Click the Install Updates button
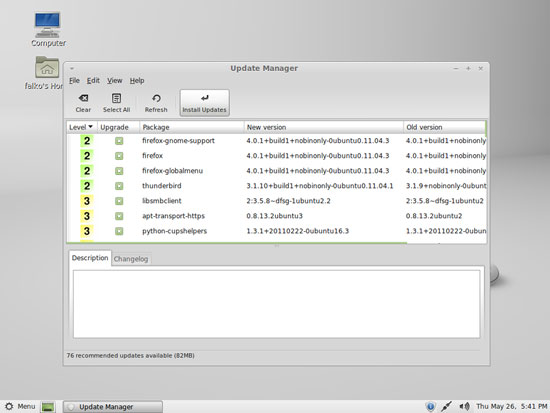This screenshot has width=550, height=413. (x=204, y=103)
